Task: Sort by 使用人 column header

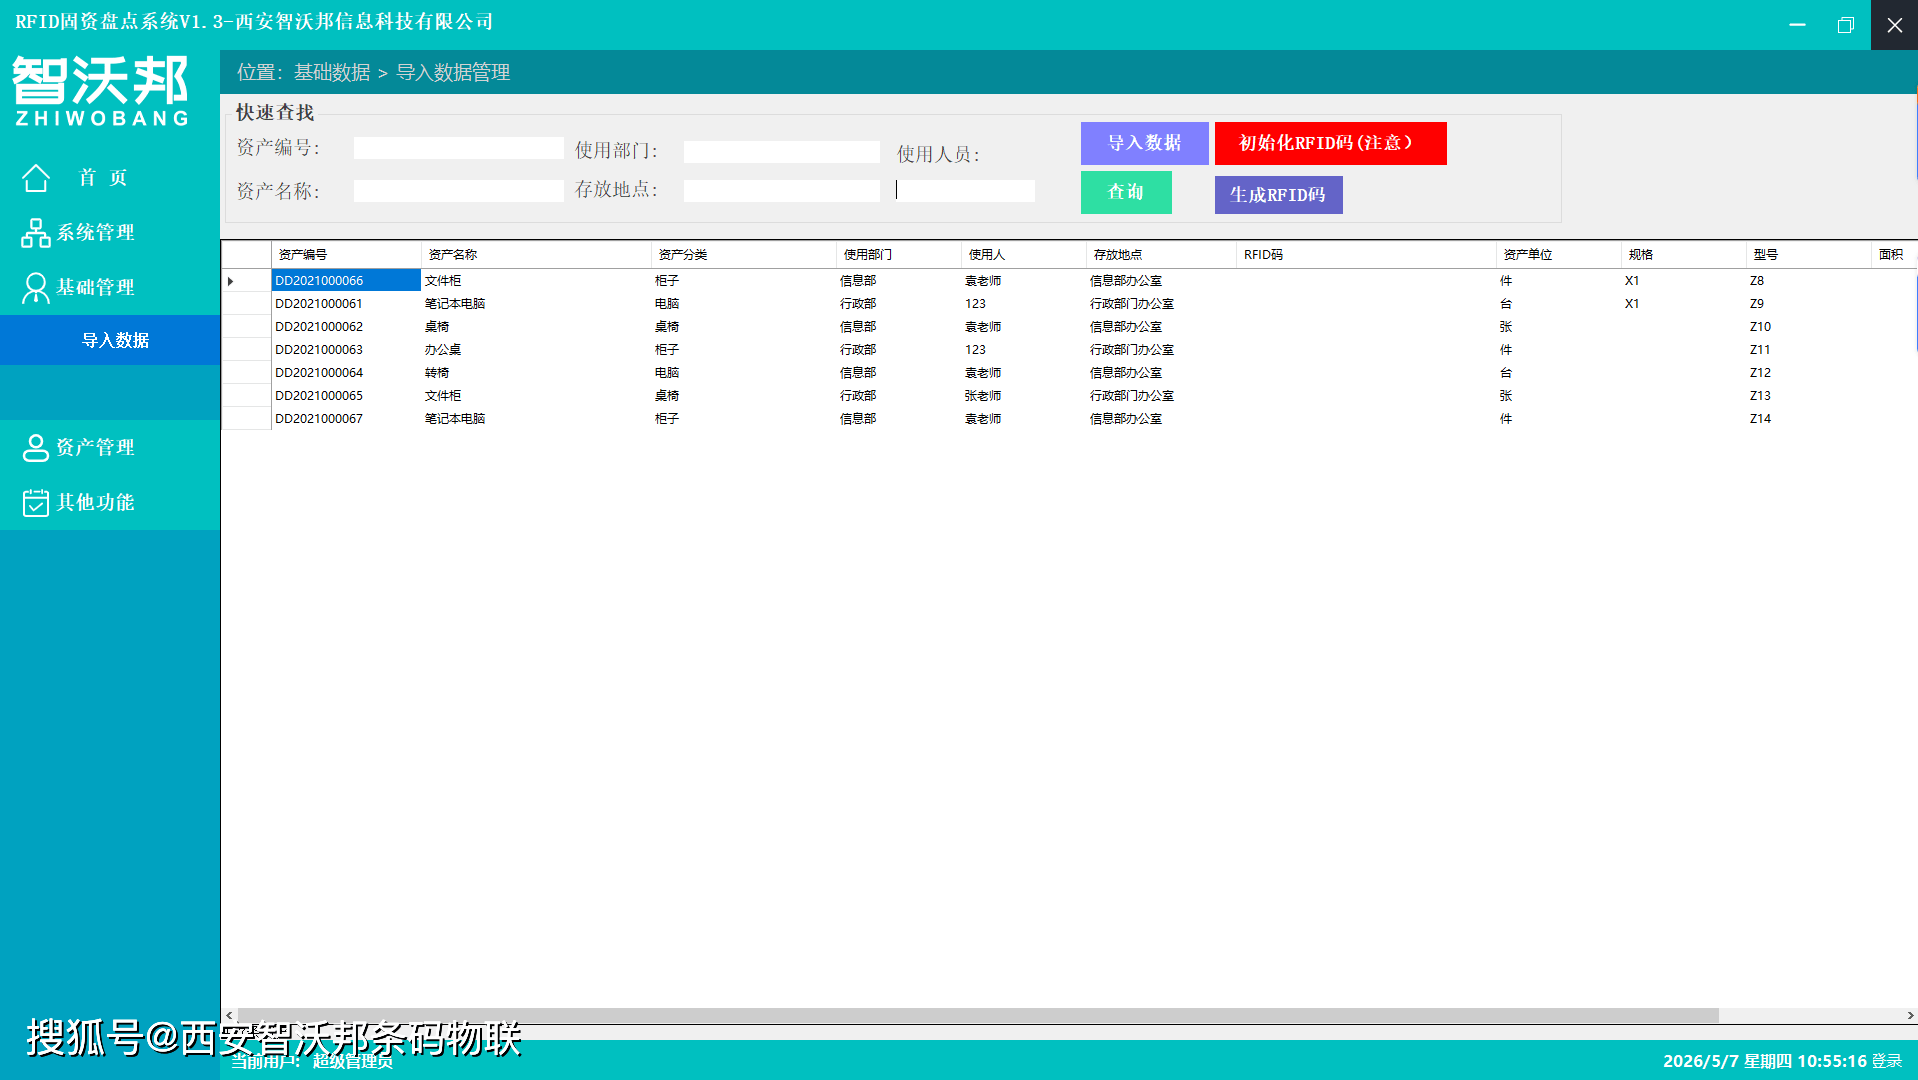Action: (1024, 255)
